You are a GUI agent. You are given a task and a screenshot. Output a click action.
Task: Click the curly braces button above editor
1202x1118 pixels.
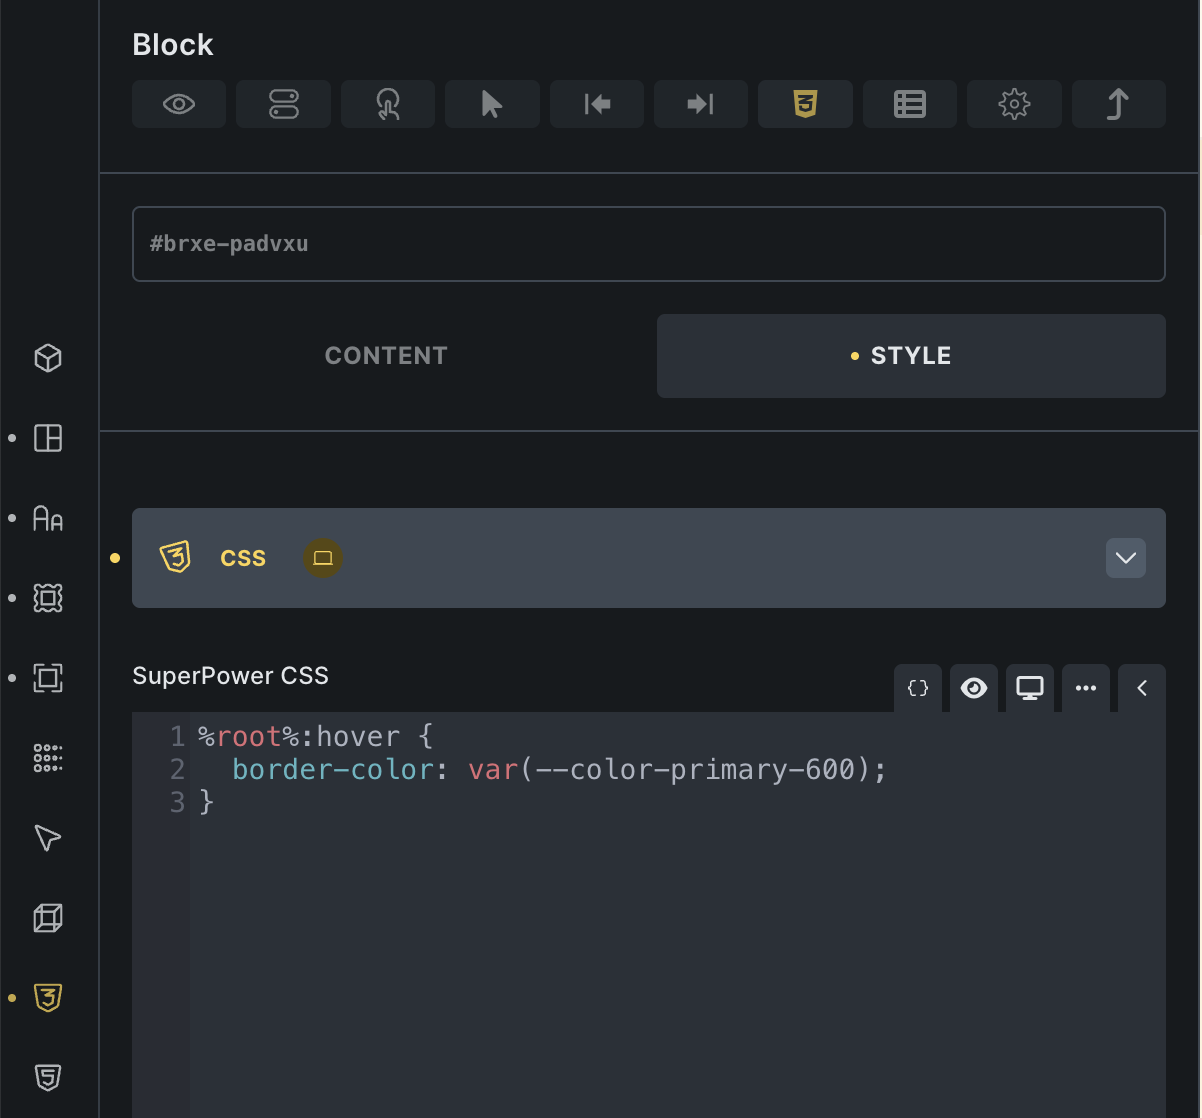[918, 688]
